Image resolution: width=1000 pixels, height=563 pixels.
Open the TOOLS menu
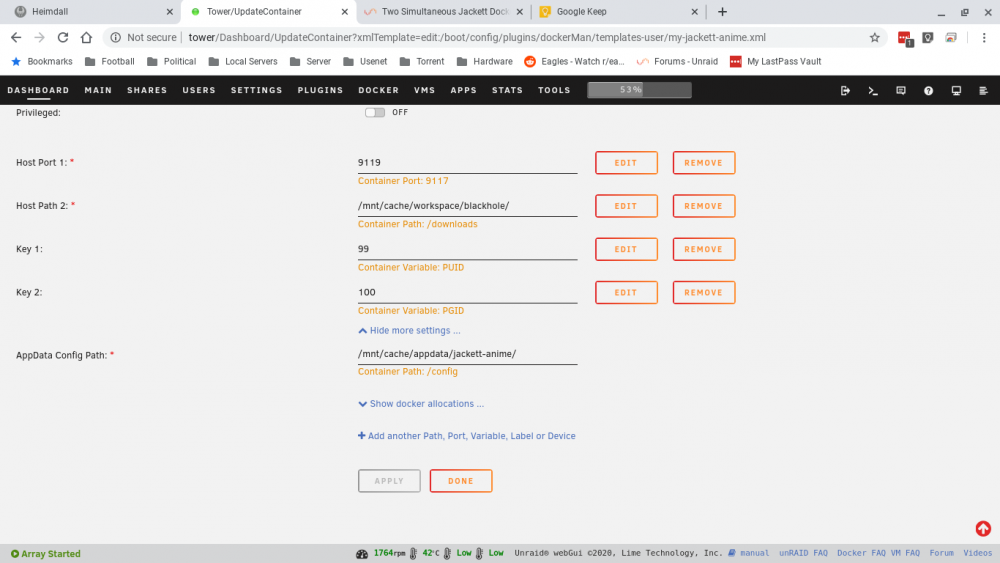pyautogui.click(x=554, y=91)
